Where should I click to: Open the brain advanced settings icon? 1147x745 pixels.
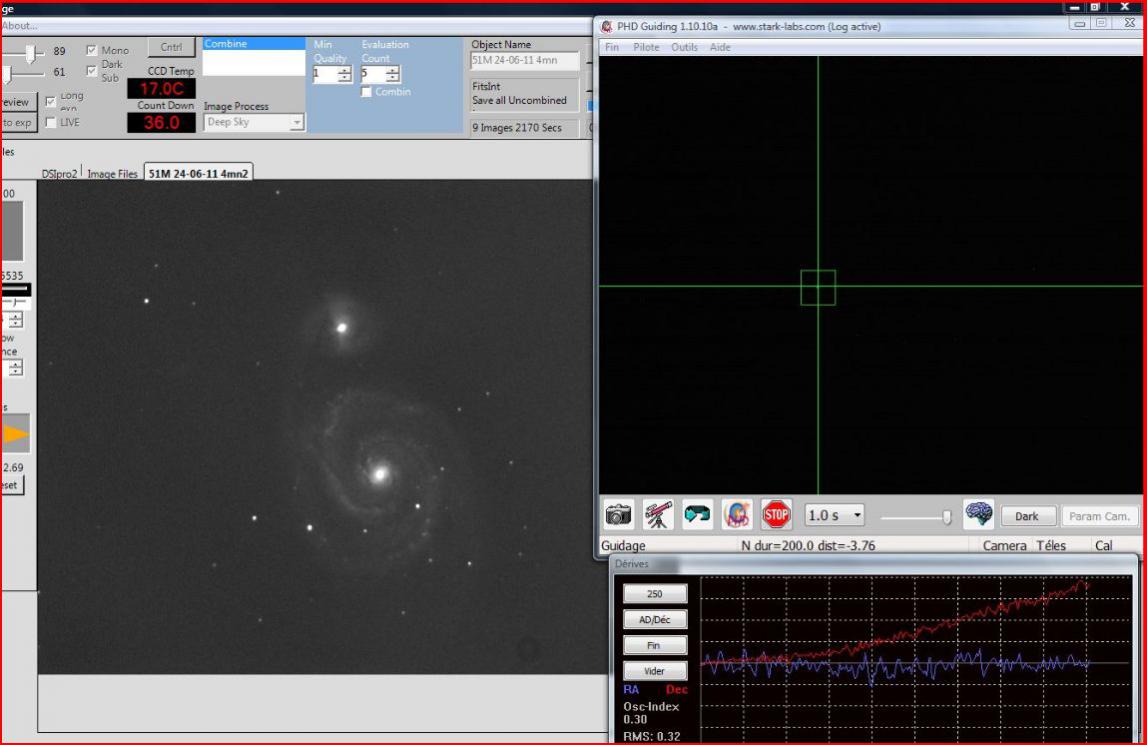pos(978,515)
